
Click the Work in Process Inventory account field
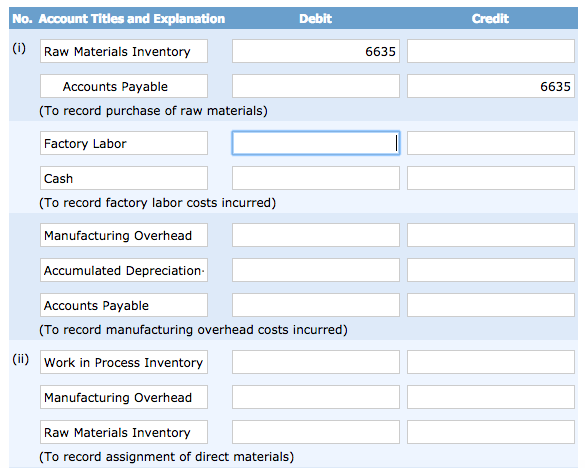click(x=124, y=362)
